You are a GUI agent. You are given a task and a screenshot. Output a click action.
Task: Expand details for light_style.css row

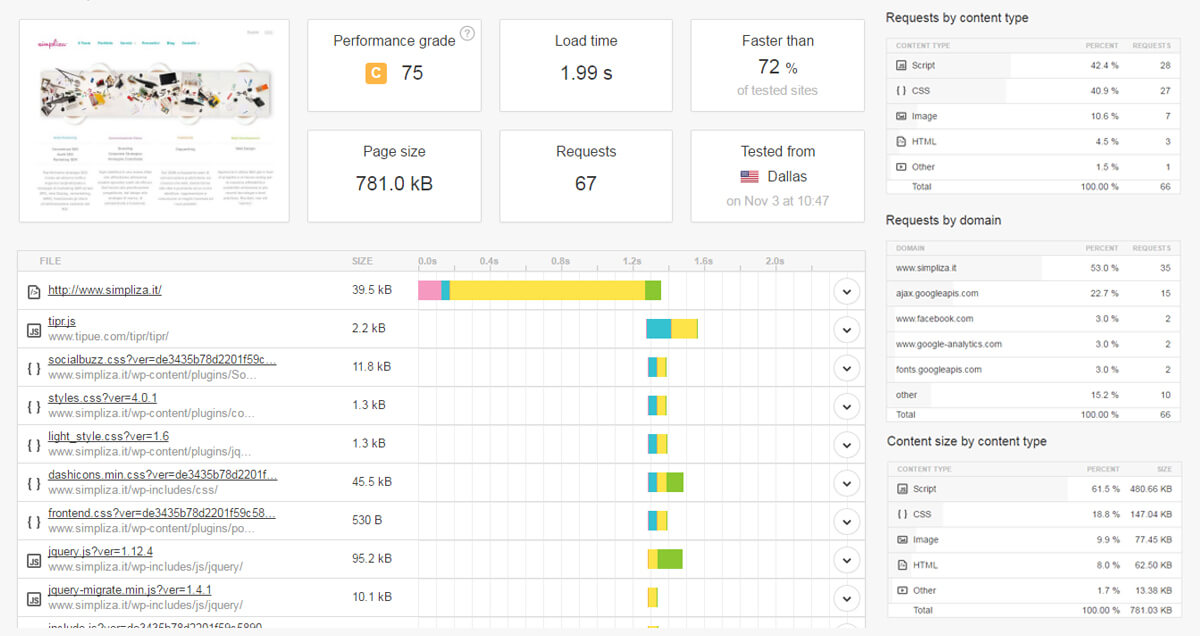(x=846, y=444)
